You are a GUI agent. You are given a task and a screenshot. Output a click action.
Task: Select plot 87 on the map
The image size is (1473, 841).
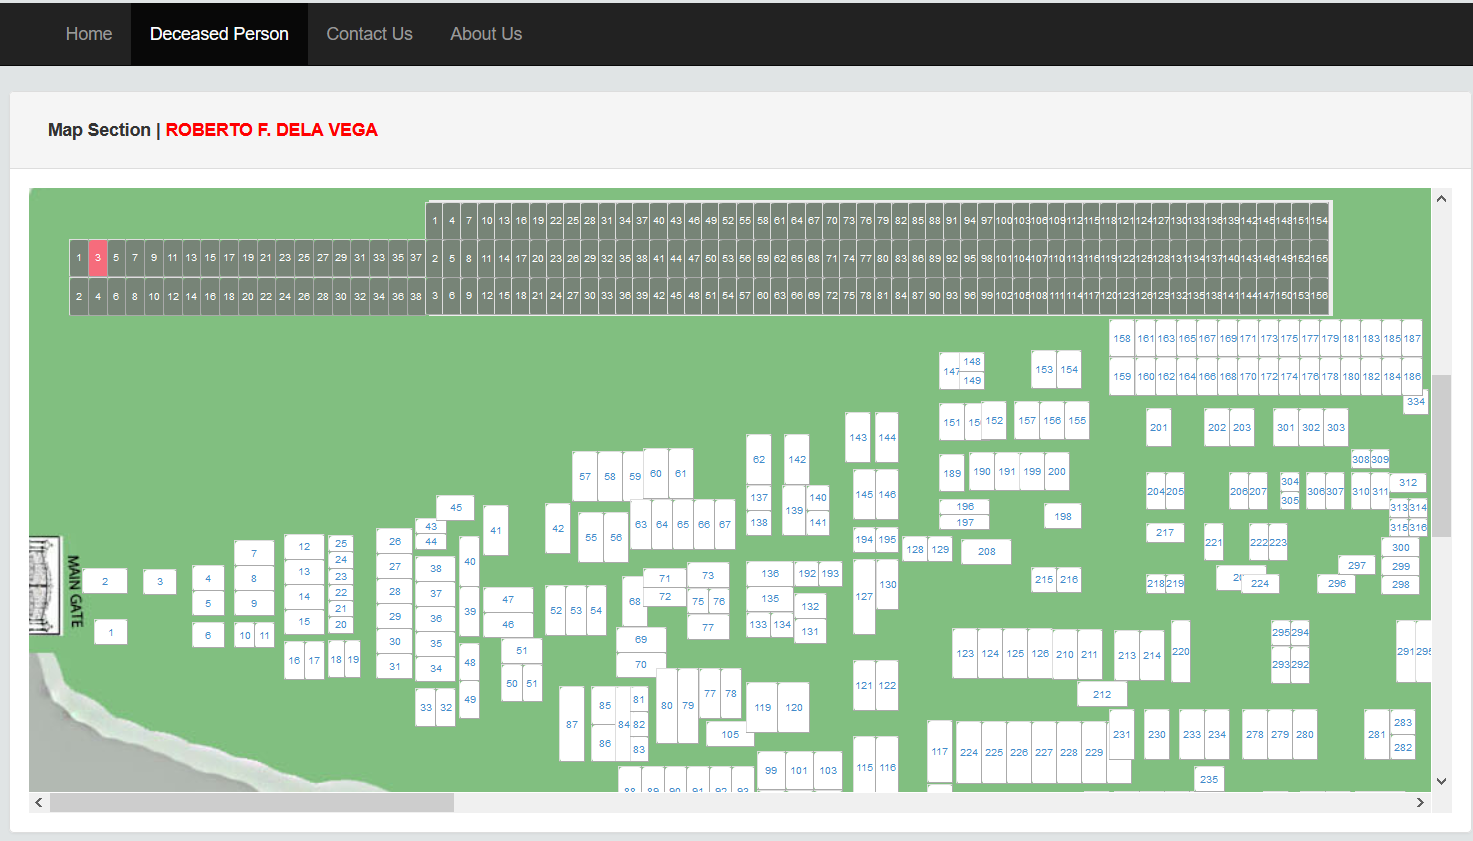click(571, 722)
